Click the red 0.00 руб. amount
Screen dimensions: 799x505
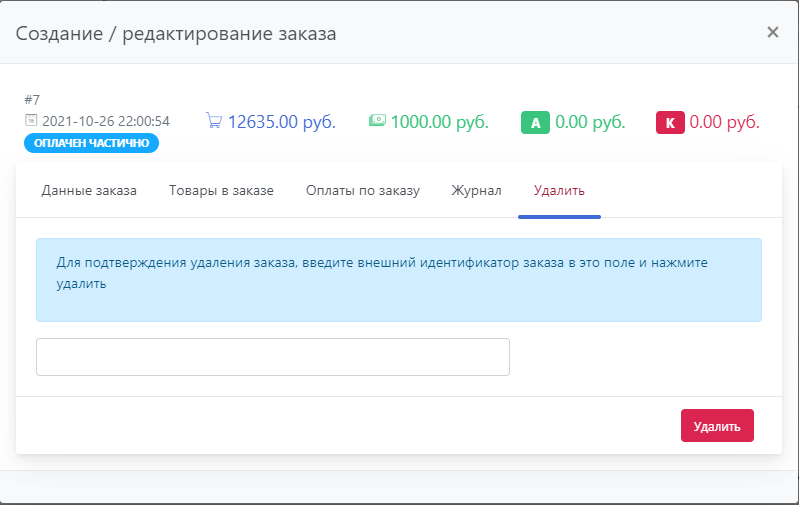(x=725, y=122)
